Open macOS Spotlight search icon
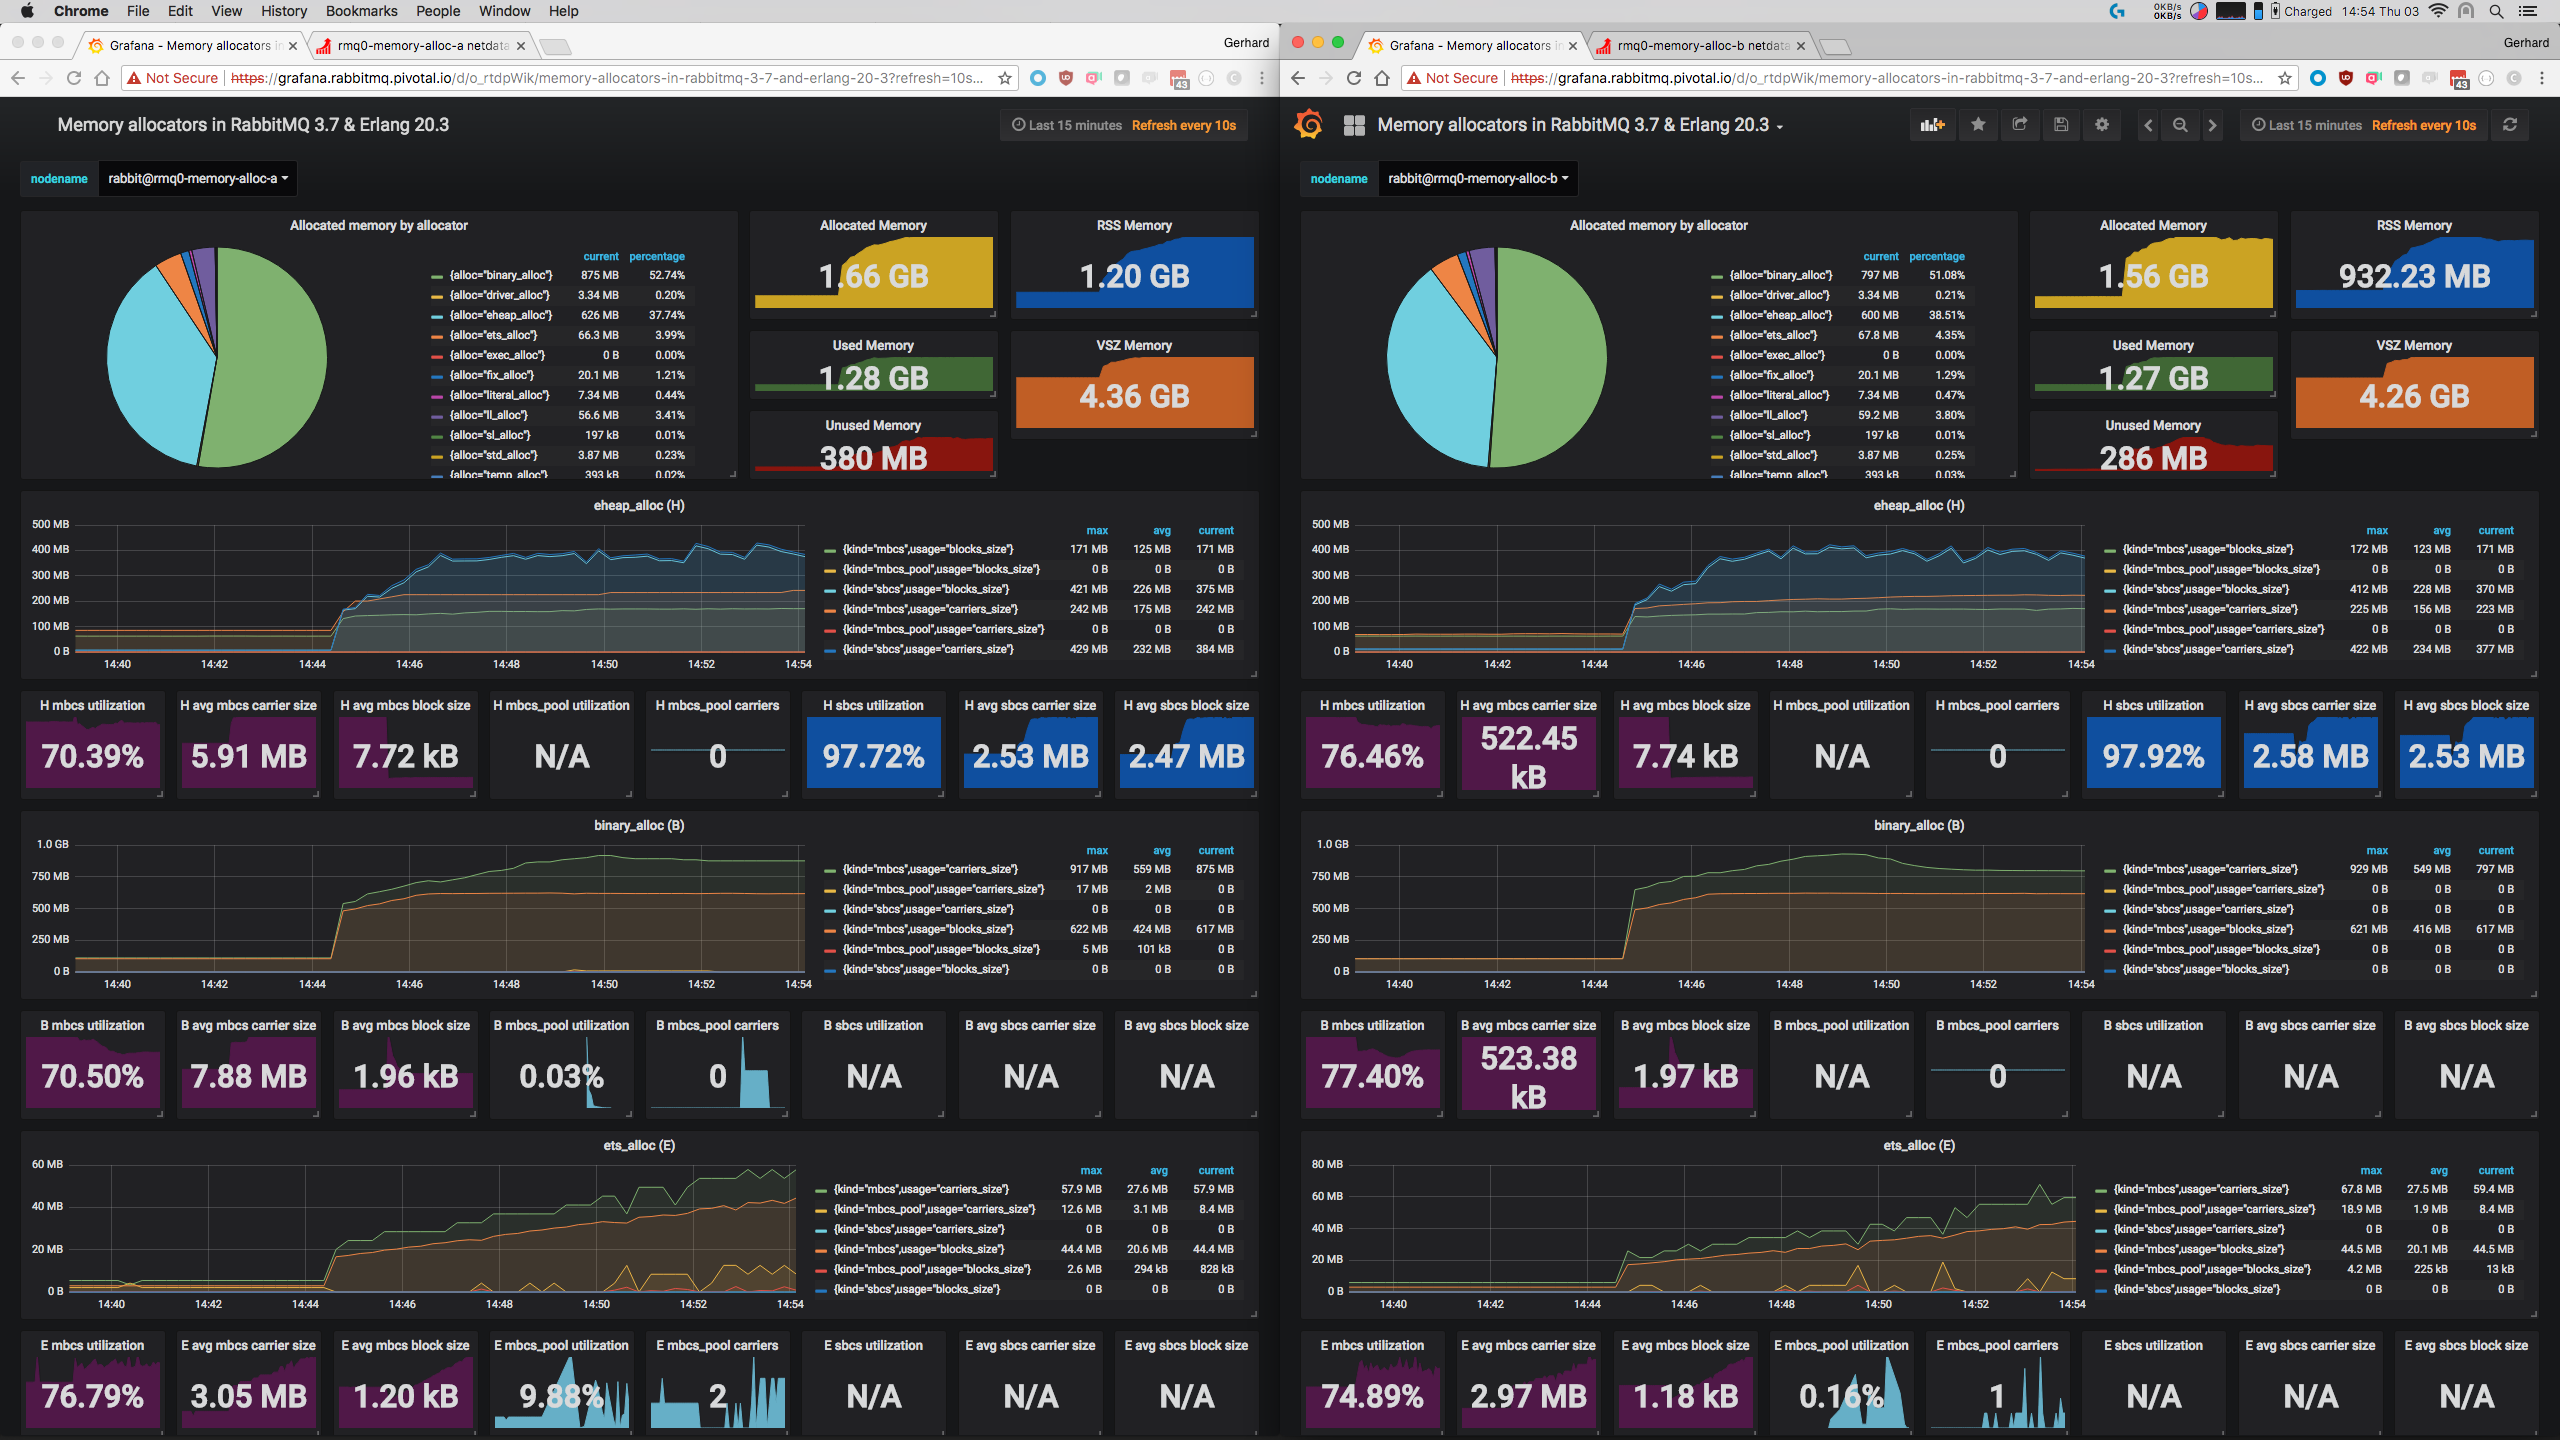The width and height of the screenshot is (2560, 1440). coord(2496,11)
